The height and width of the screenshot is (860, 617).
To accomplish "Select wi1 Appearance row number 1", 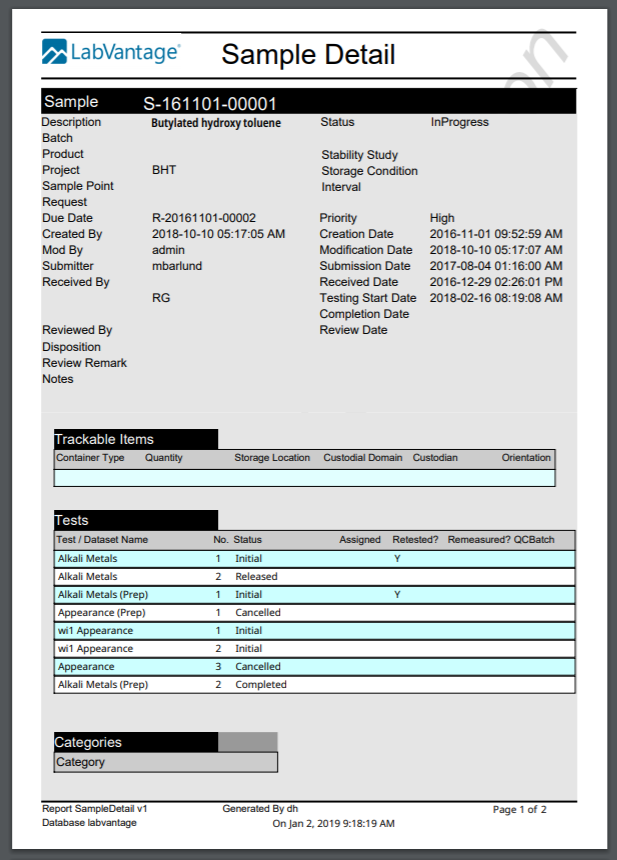I will (x=315, y=631).
